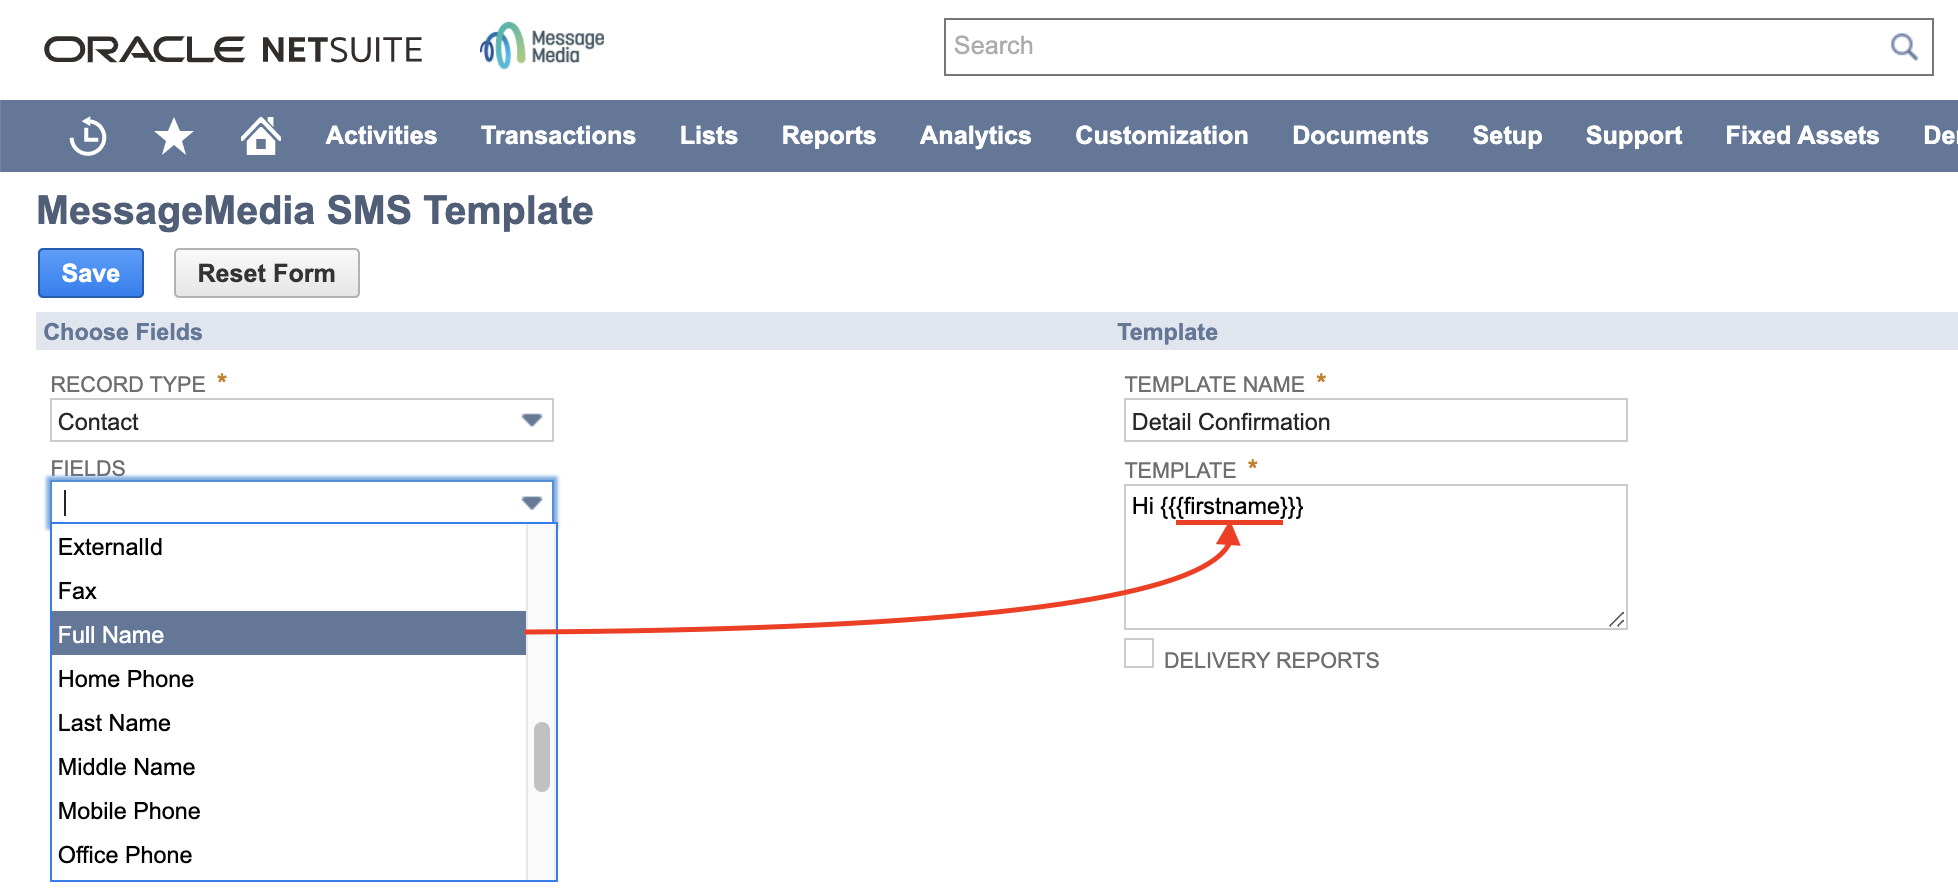Screen dimensions: 1958x892
Task: Open the Documents menu
Action: (x=1360, y=135)
